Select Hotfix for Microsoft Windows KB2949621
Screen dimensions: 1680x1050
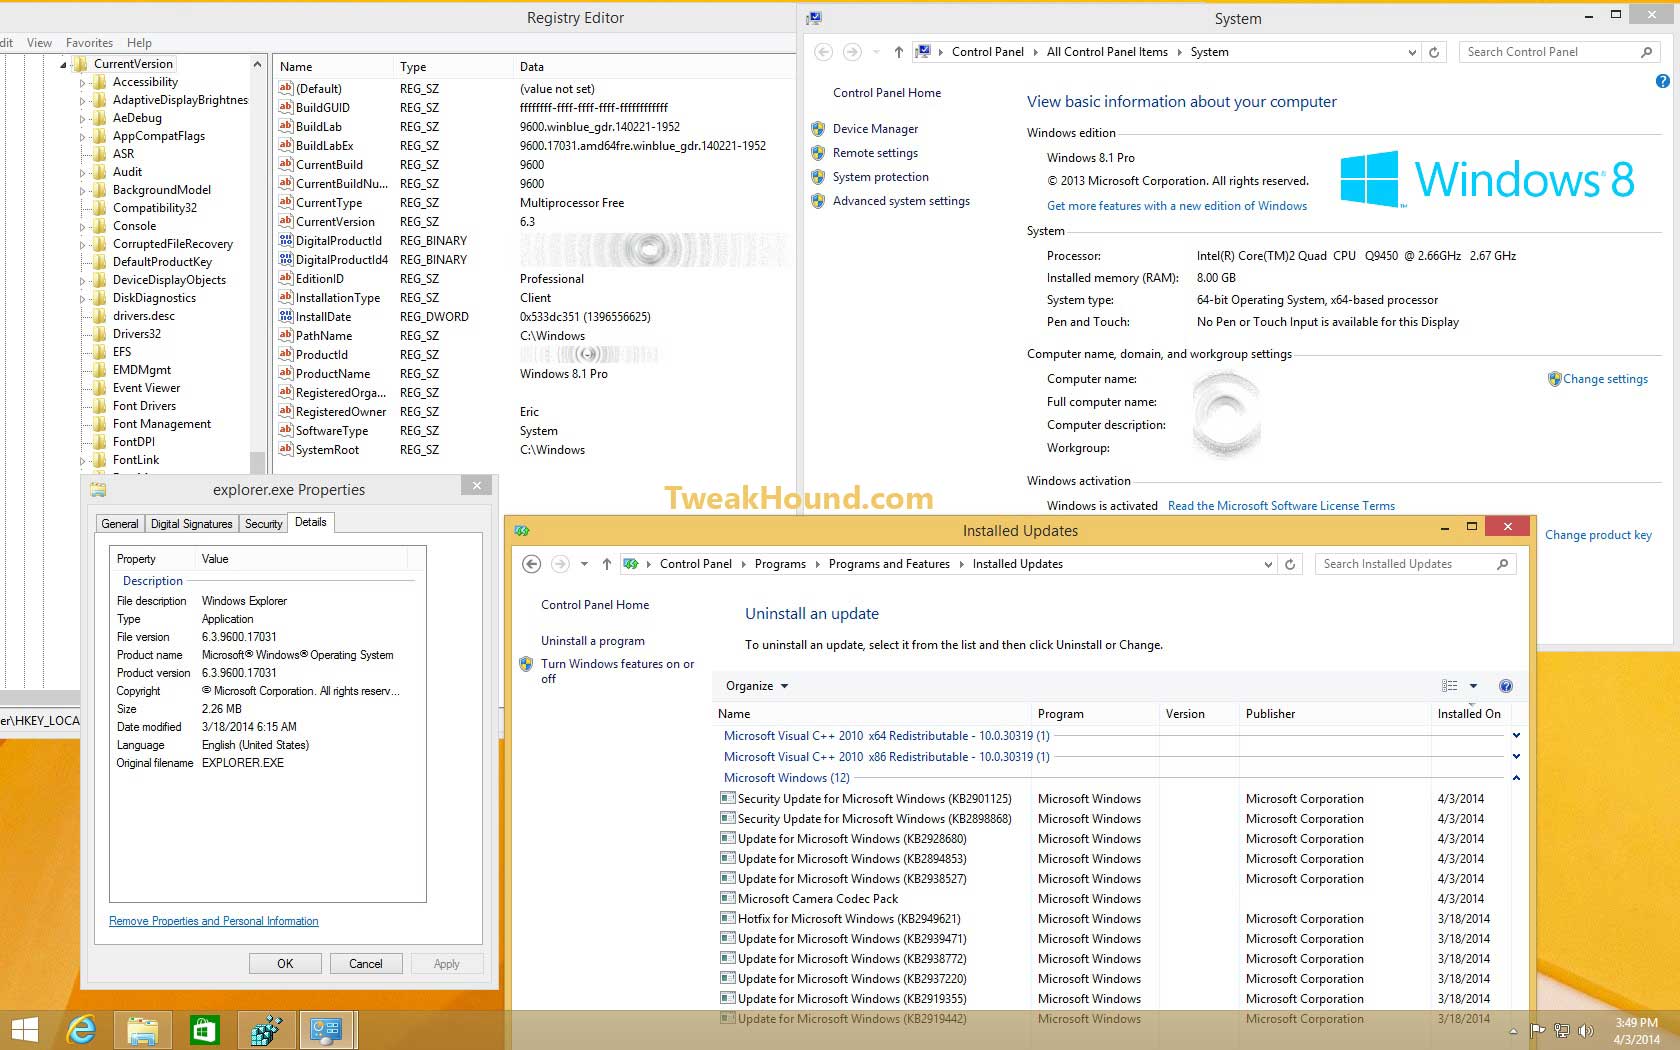point(849,919)
